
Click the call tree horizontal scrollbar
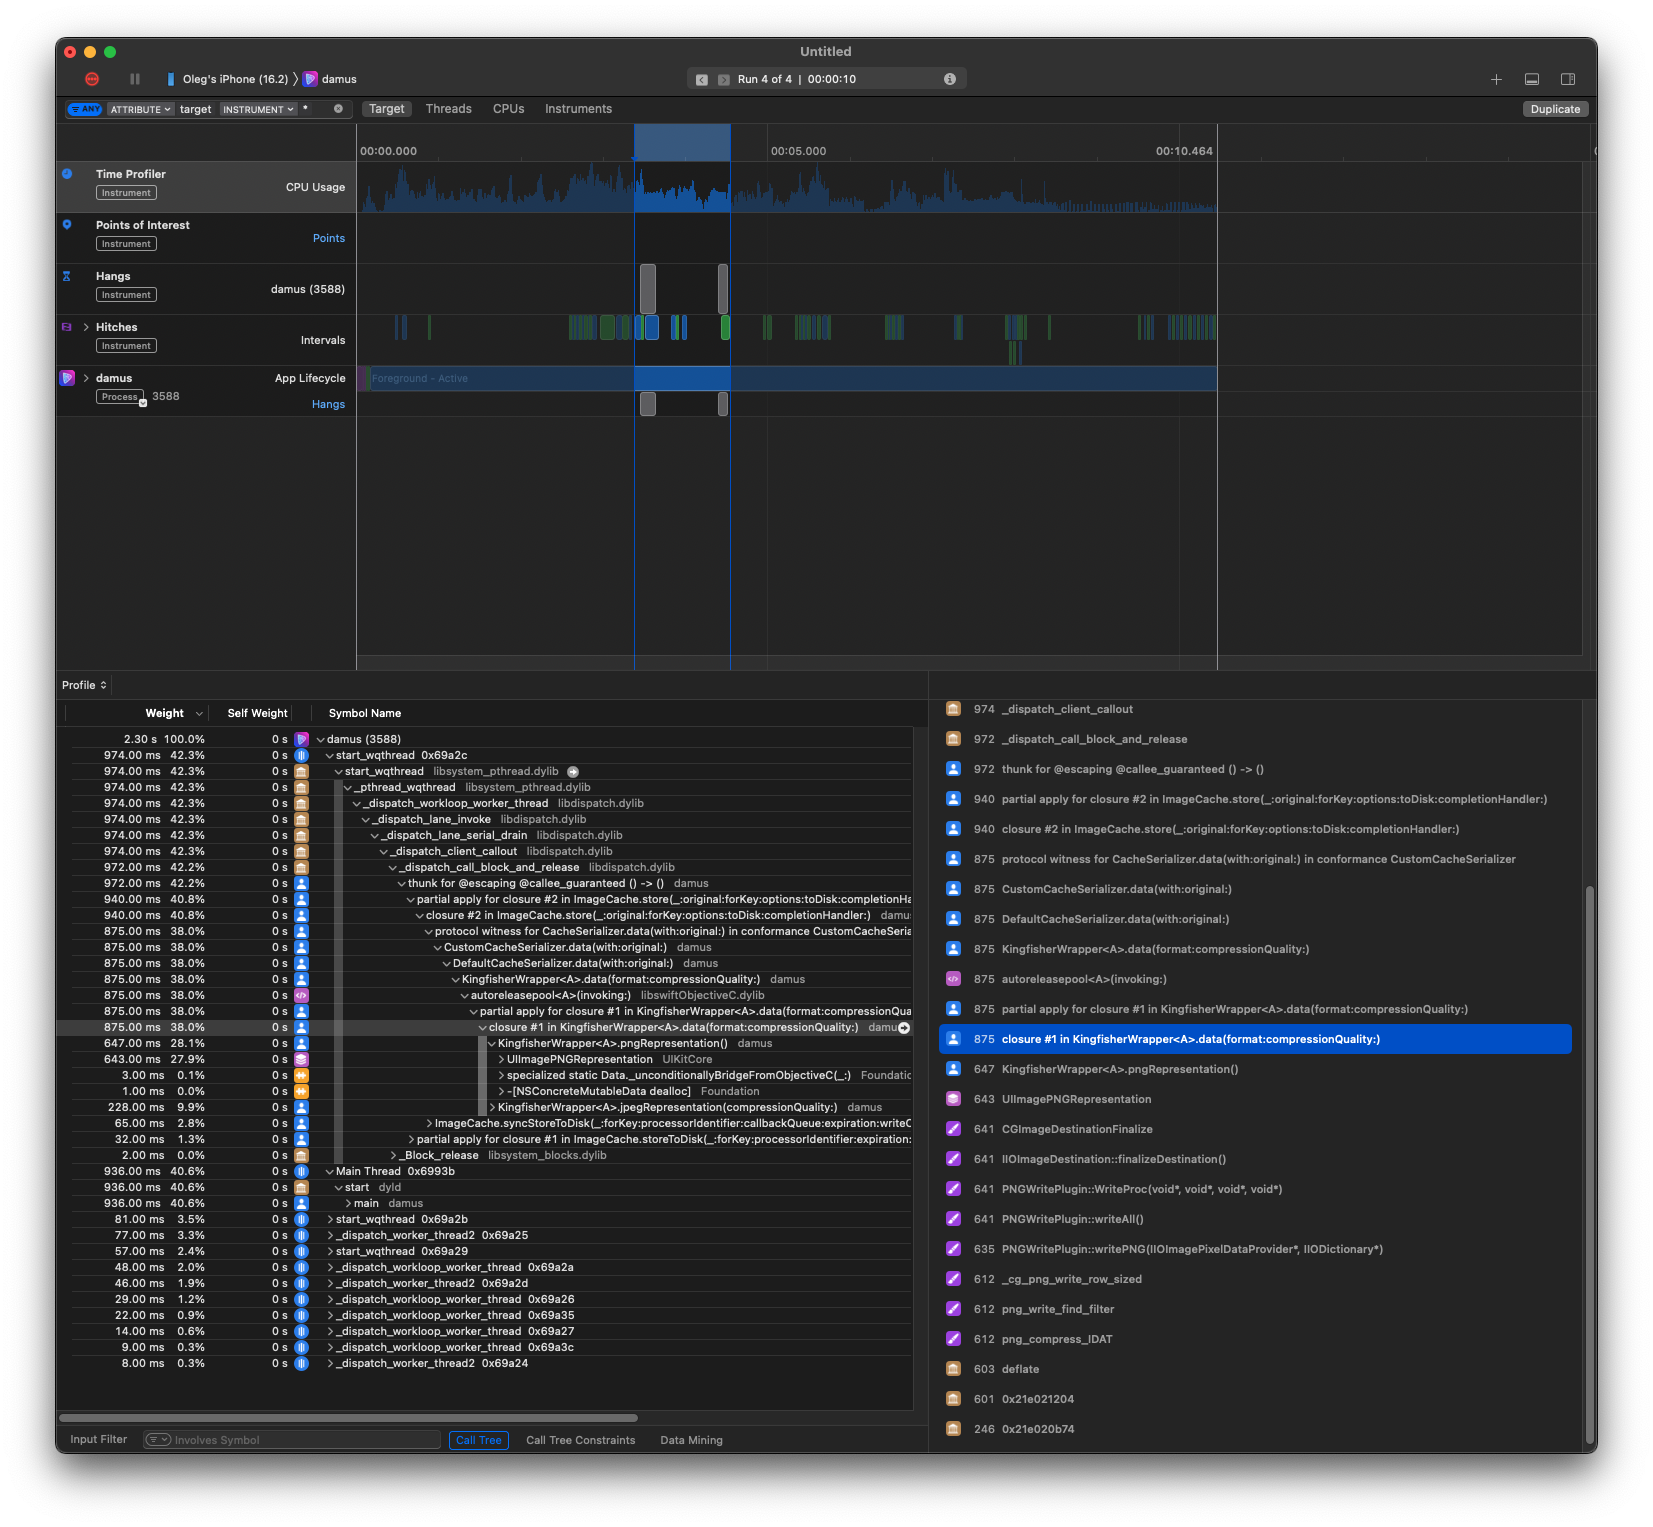(348, 1417)
